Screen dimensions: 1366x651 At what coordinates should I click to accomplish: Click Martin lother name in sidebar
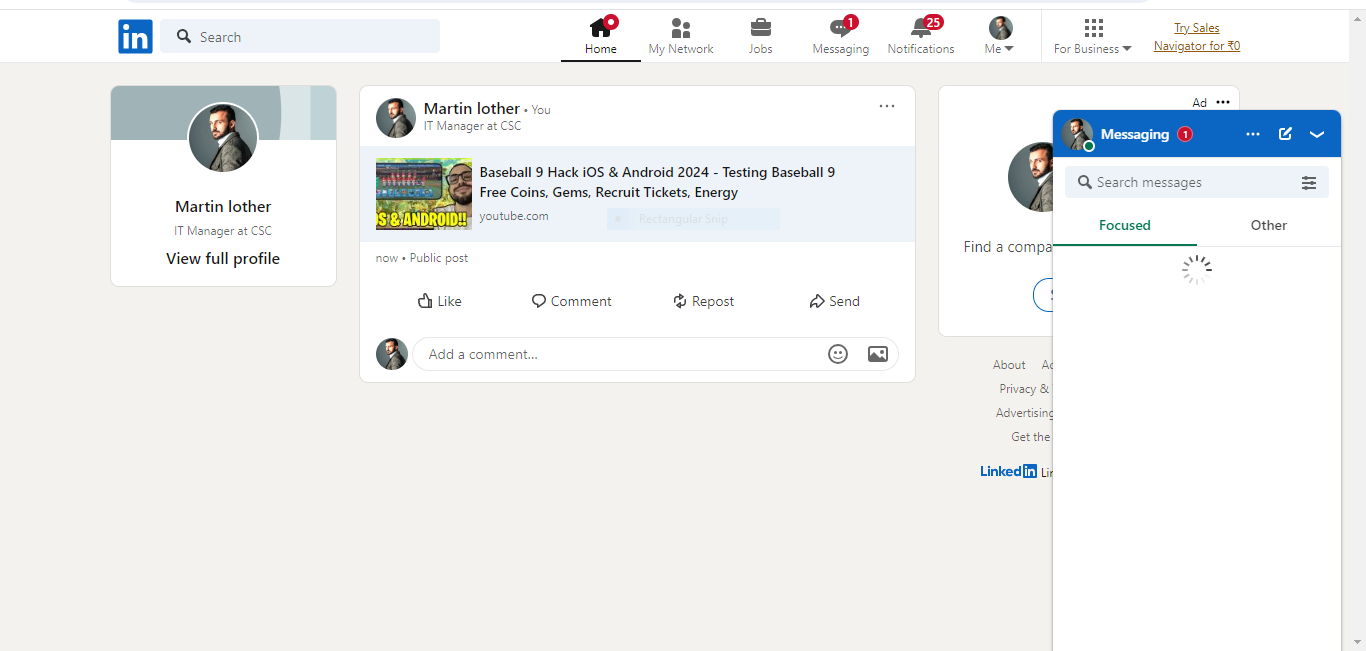(x=223, y=206)
